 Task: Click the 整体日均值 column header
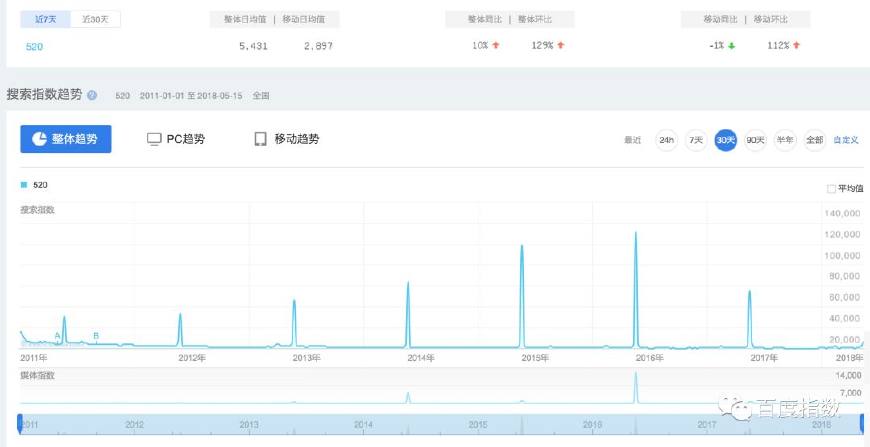pos(245,19)
